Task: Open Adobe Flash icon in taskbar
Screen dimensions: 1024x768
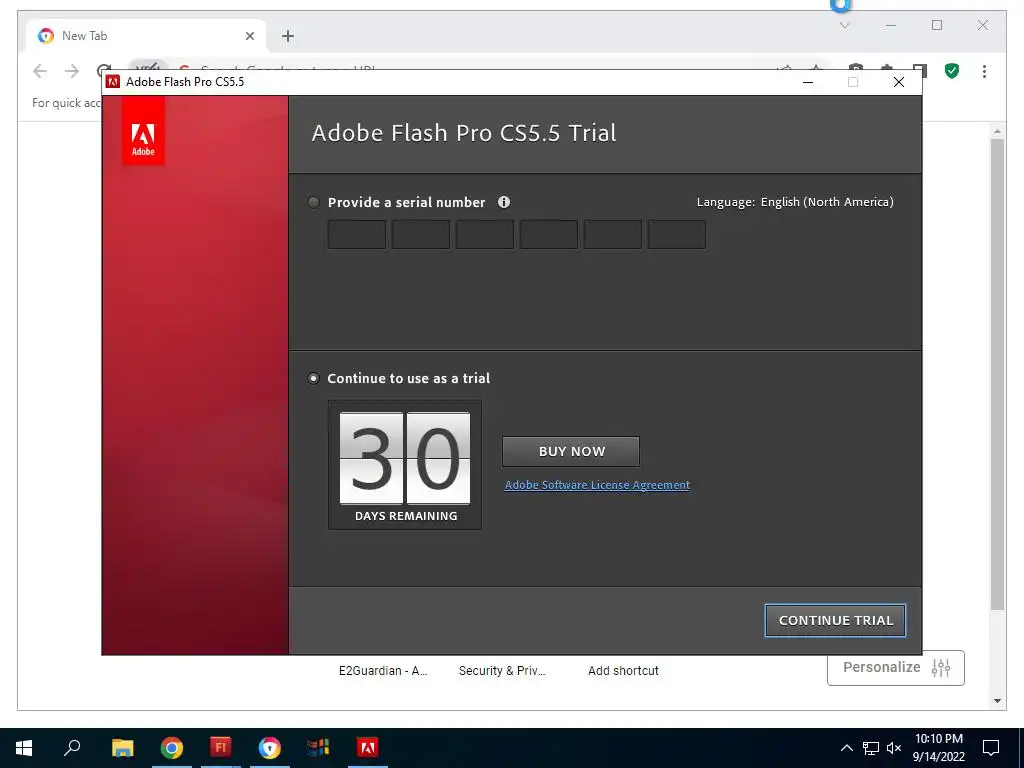Action: coord(221,748)
